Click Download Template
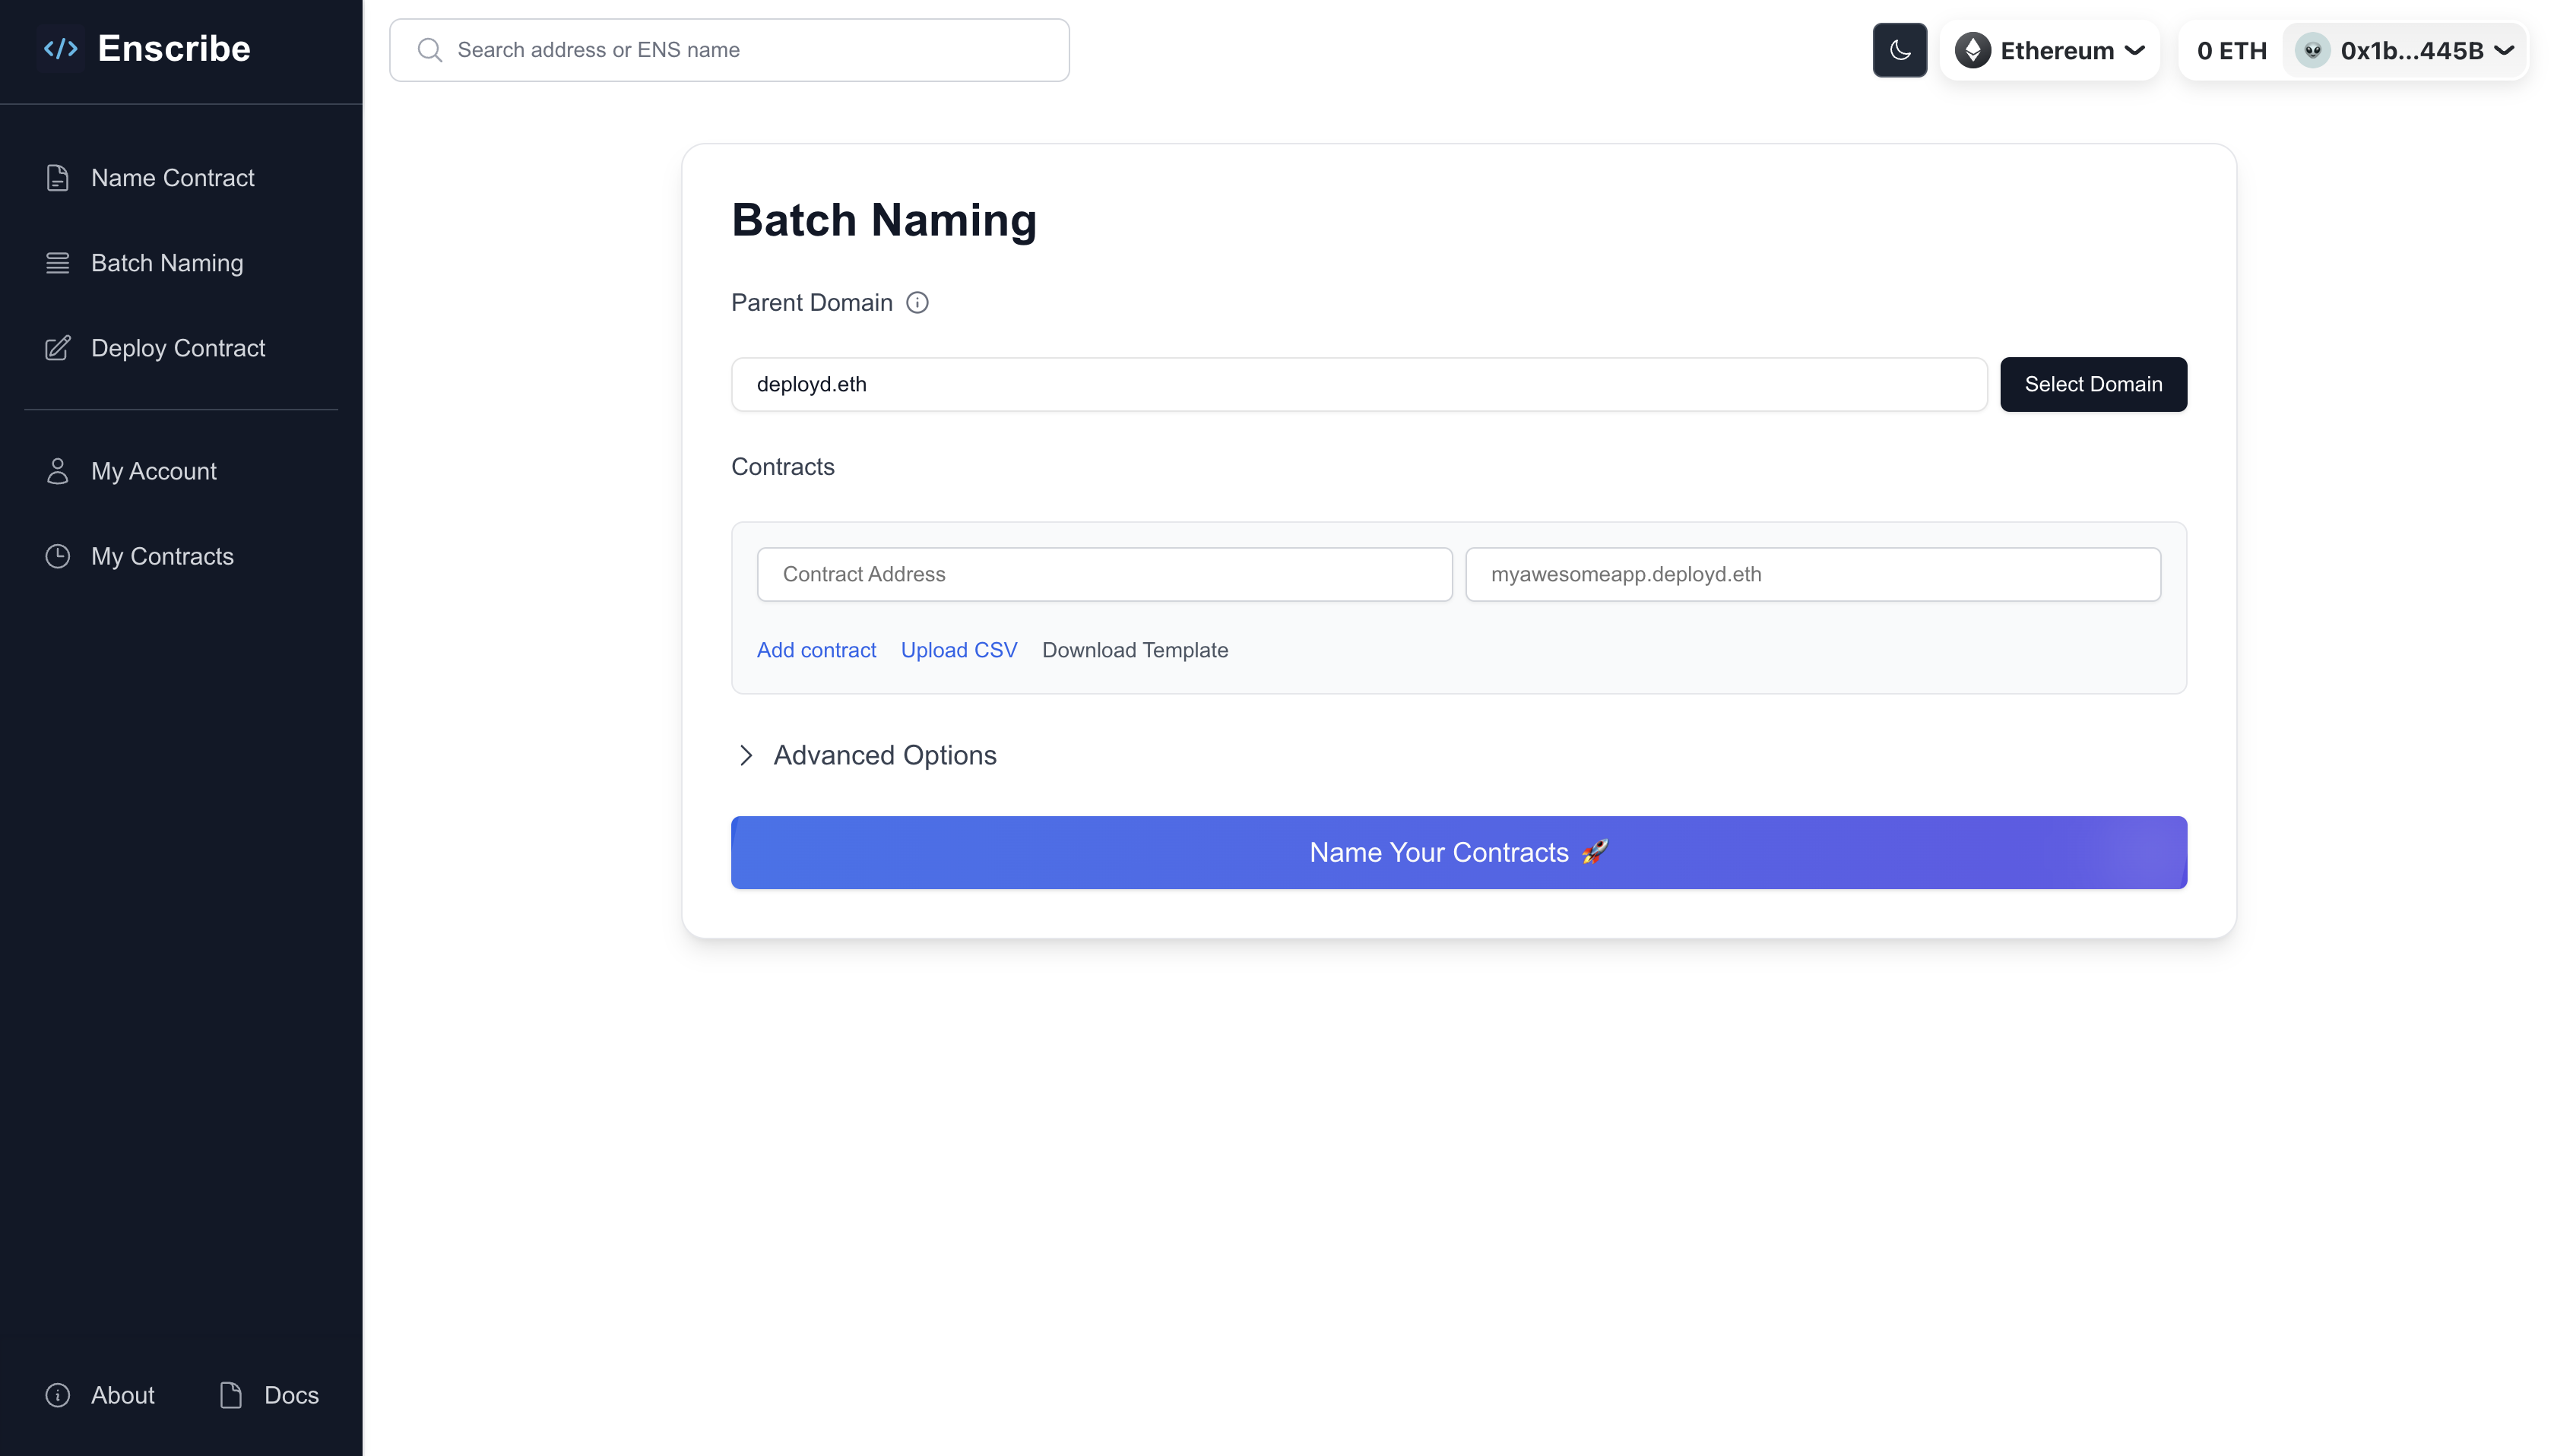This screenshot has width=2554, height=1456. click(1135, 649)
